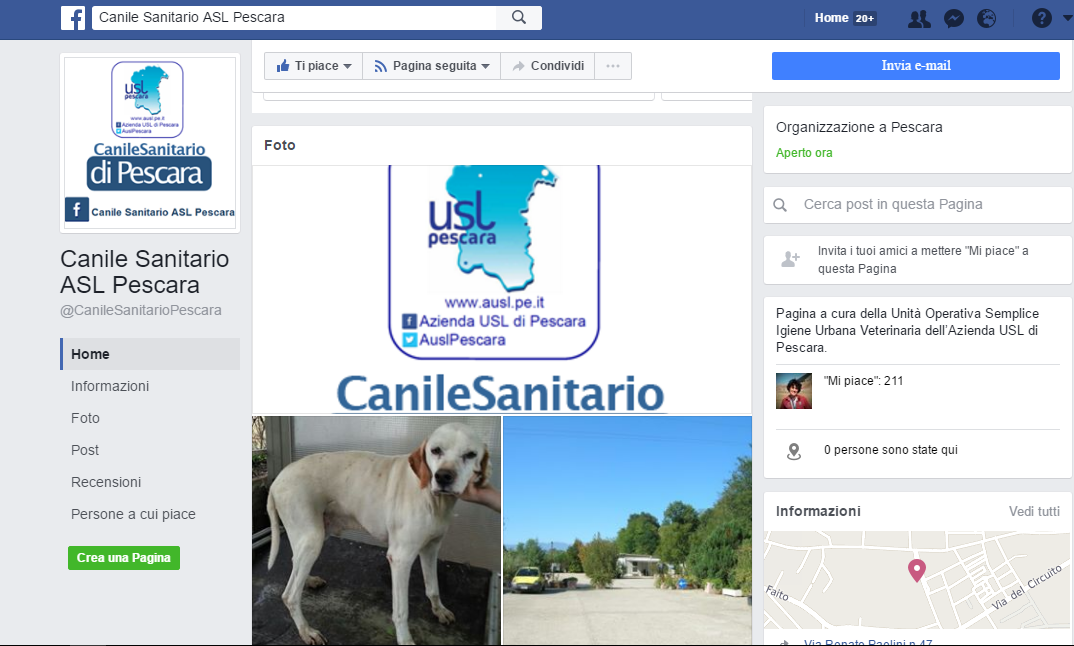Select 'Informazioni' in the left sidebar
The height and width of the screenshot is (646, 1074).
point(110,386)
